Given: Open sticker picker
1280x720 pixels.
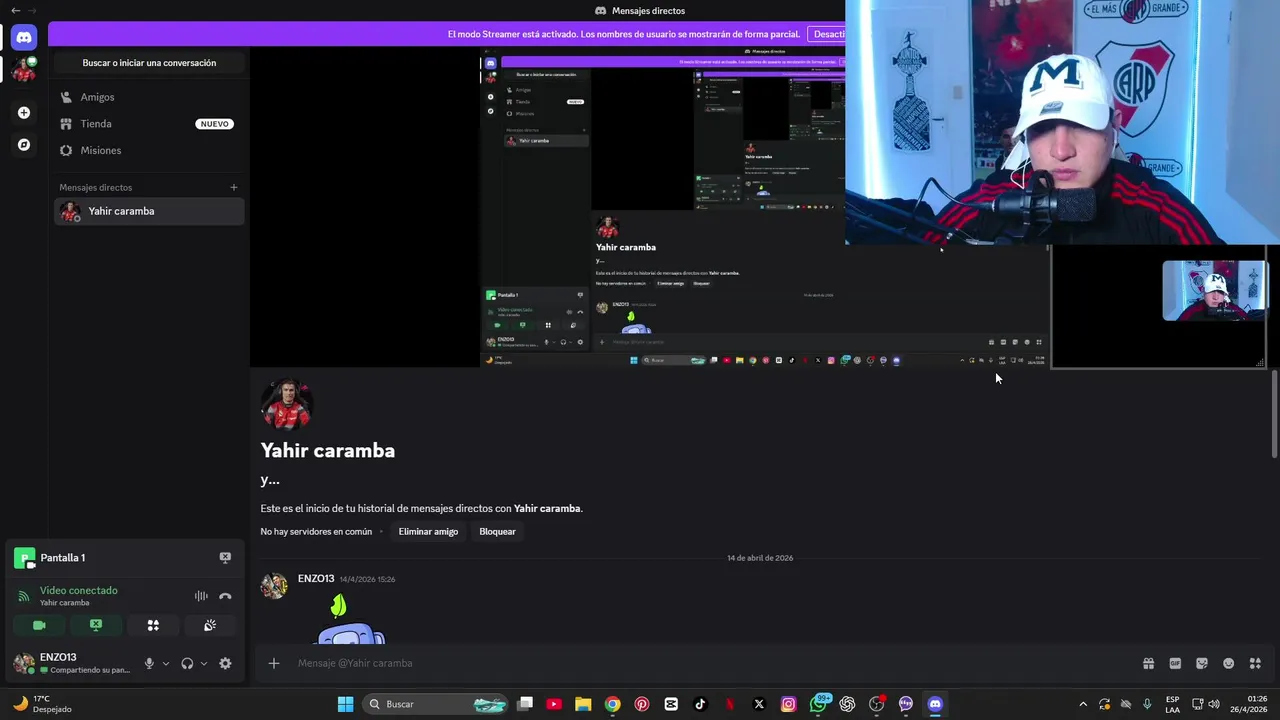Looking at the screenshot, I should coord(1202,663).
